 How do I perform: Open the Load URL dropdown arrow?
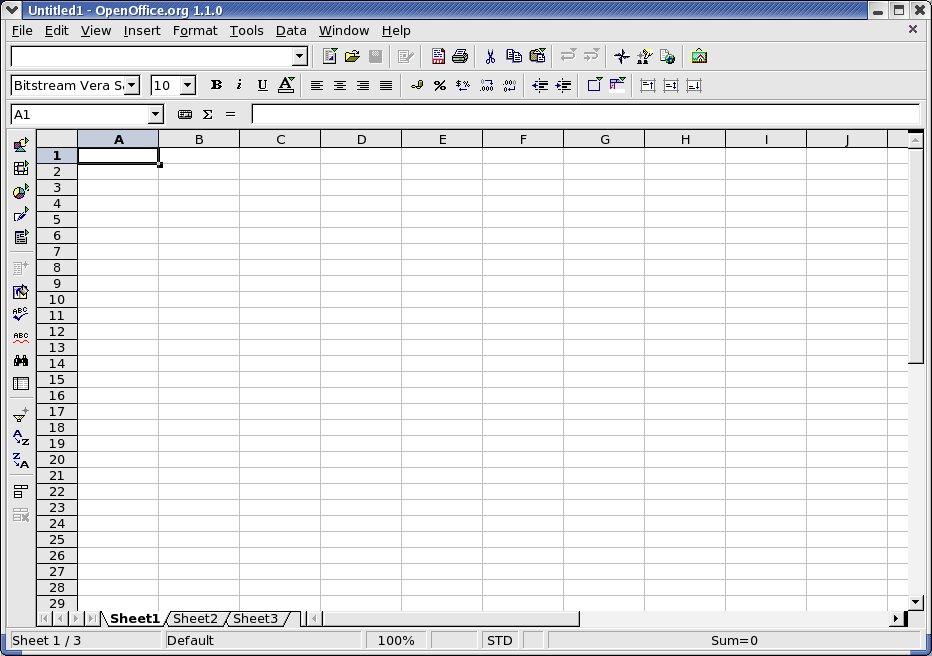pyautogui.click(x=300, y=56)
